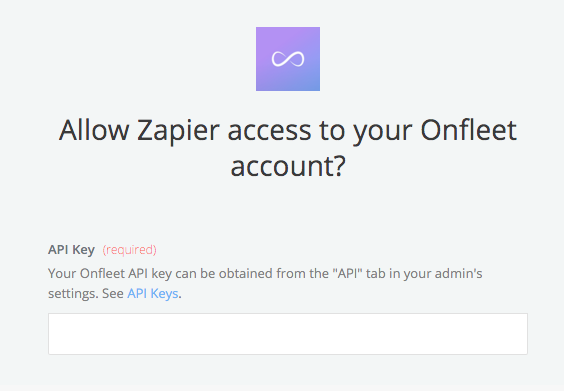Click the red "(required)" marker
The height and width of the screenshot is (391, 564).
129,250
